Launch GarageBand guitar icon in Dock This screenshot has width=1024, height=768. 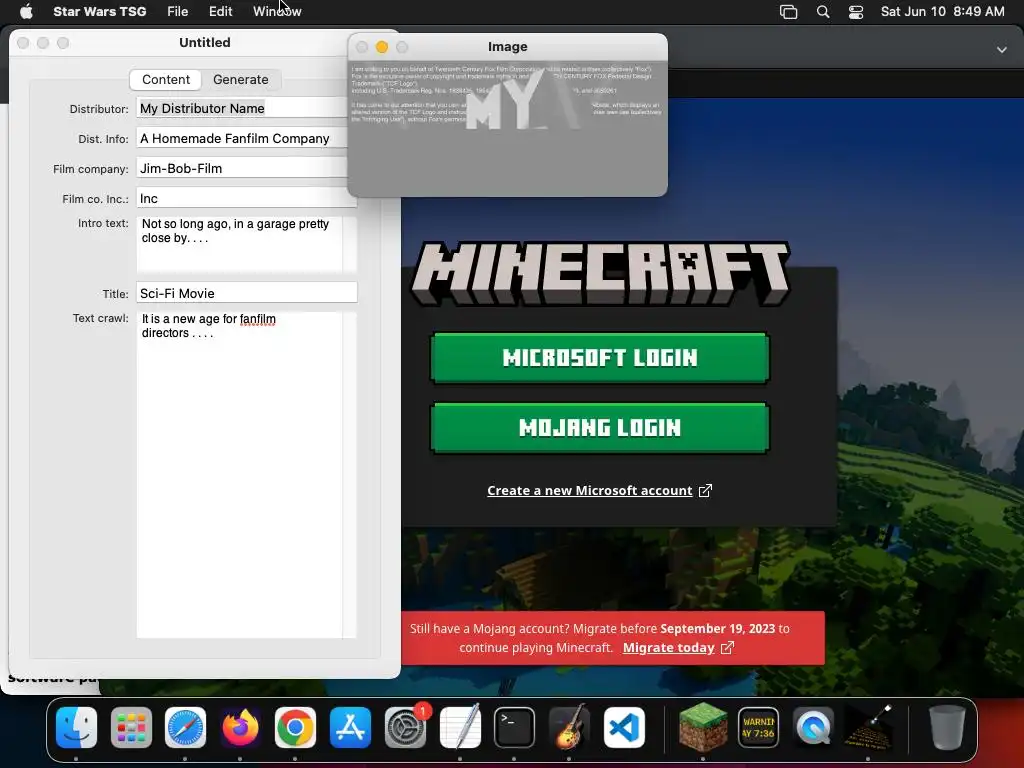pyautogui.click(x=569, y=727)
